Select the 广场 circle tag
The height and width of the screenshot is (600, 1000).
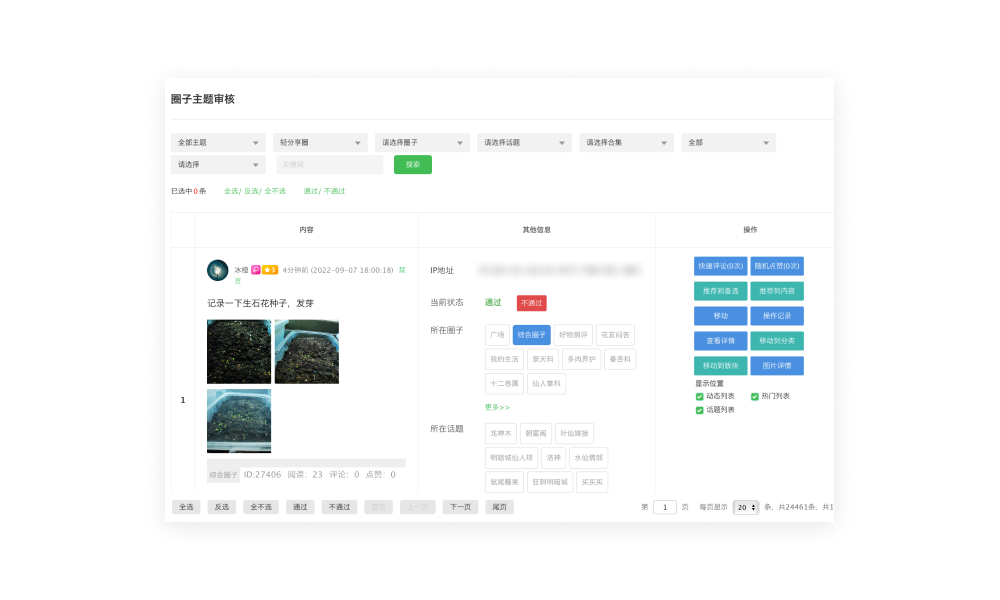pyautogui.click(x=497, y=335)
